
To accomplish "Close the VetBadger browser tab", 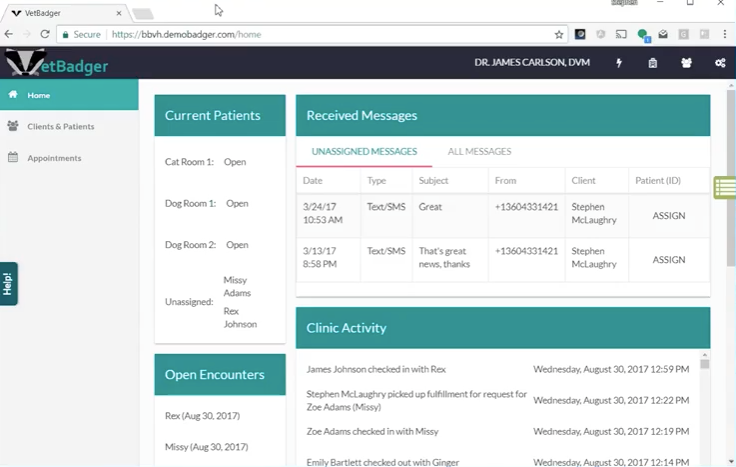I will tap(119, 13).
